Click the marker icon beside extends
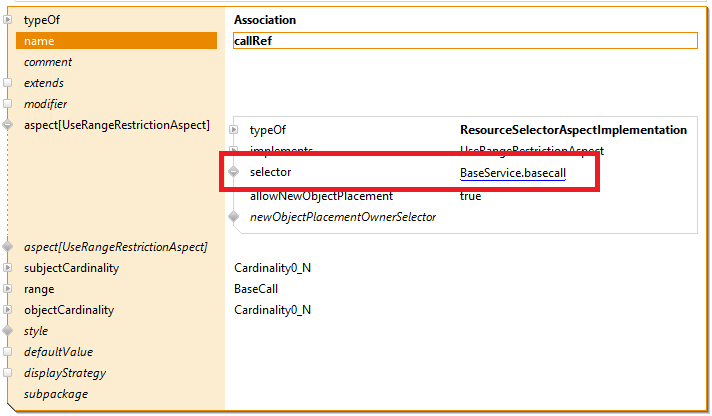 tap(9, 83)
